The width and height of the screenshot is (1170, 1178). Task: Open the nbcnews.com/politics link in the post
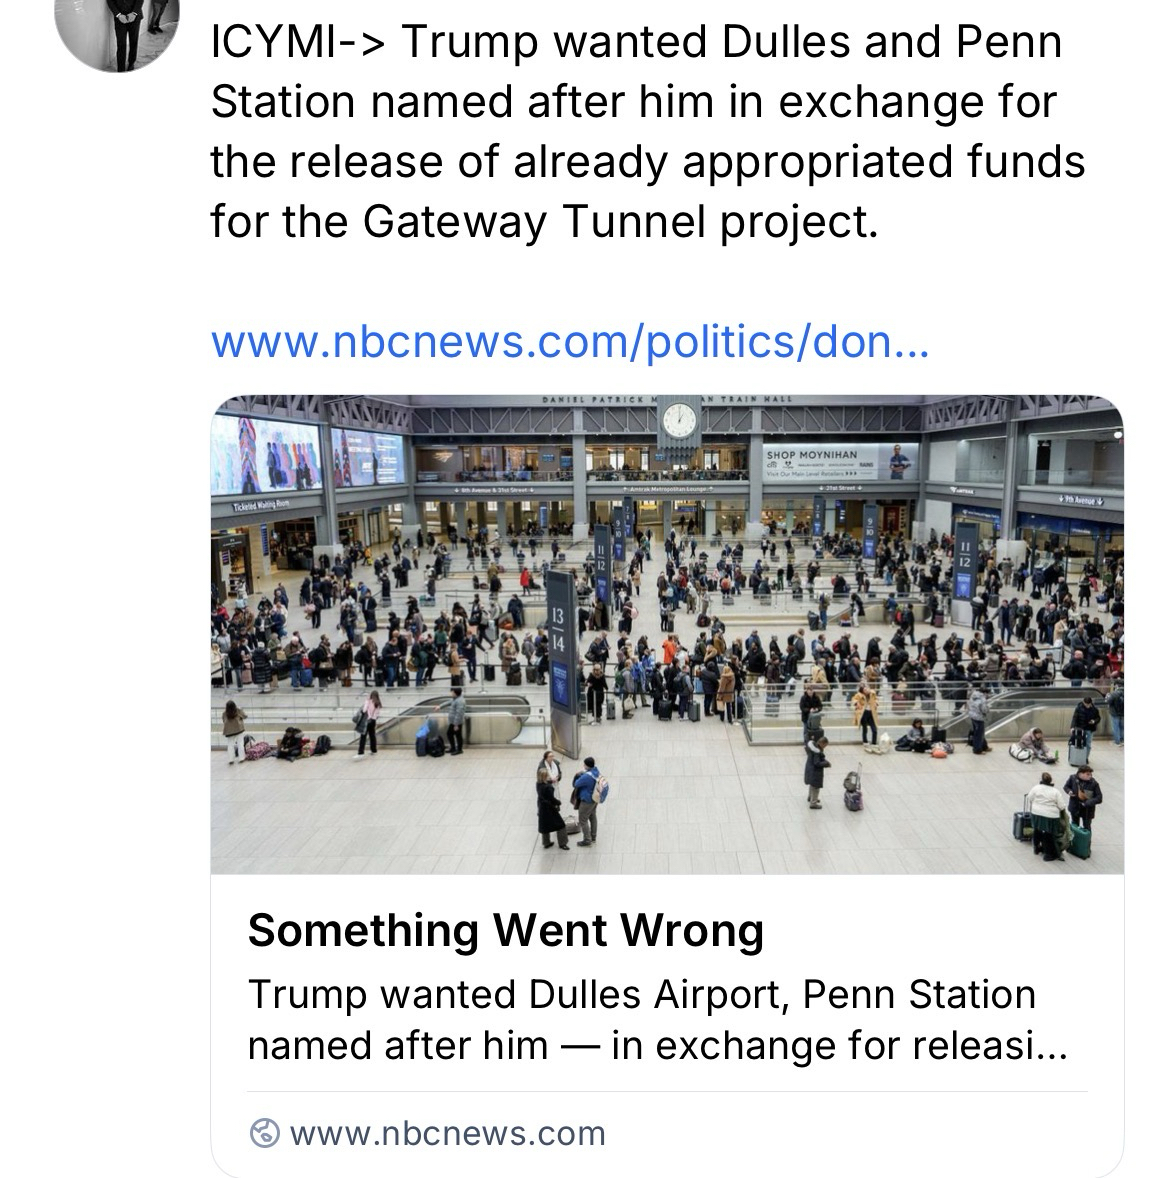570,342
